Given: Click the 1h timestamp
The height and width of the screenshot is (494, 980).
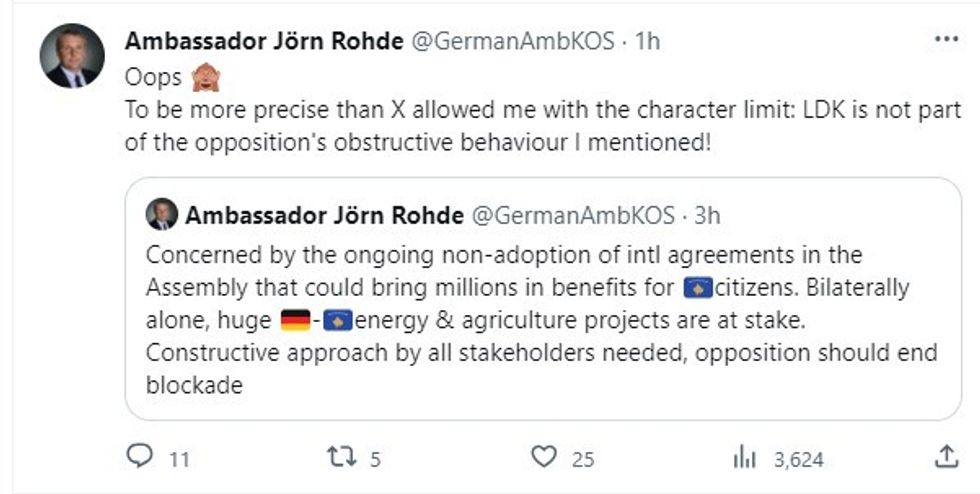Looking at the screenshot, I should click(648, 42).
